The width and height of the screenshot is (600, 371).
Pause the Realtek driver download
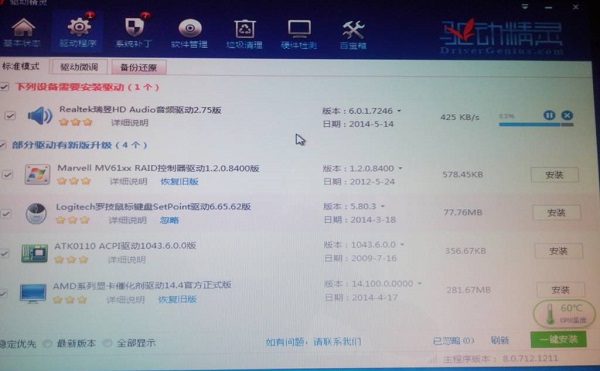coord(549,115)
